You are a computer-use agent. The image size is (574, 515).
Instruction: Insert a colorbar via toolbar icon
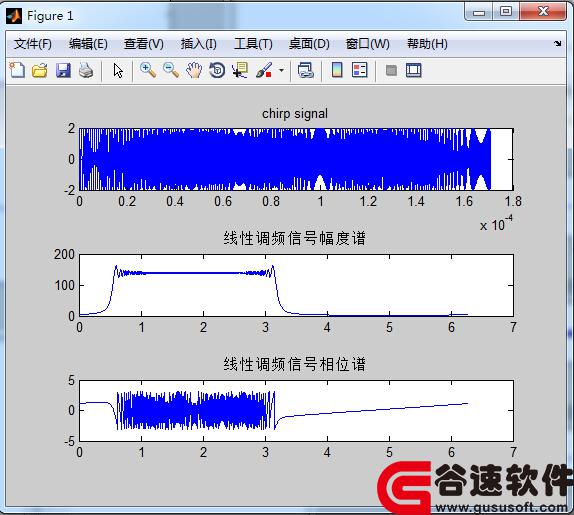pyautogui.click(x=337, y=70)
